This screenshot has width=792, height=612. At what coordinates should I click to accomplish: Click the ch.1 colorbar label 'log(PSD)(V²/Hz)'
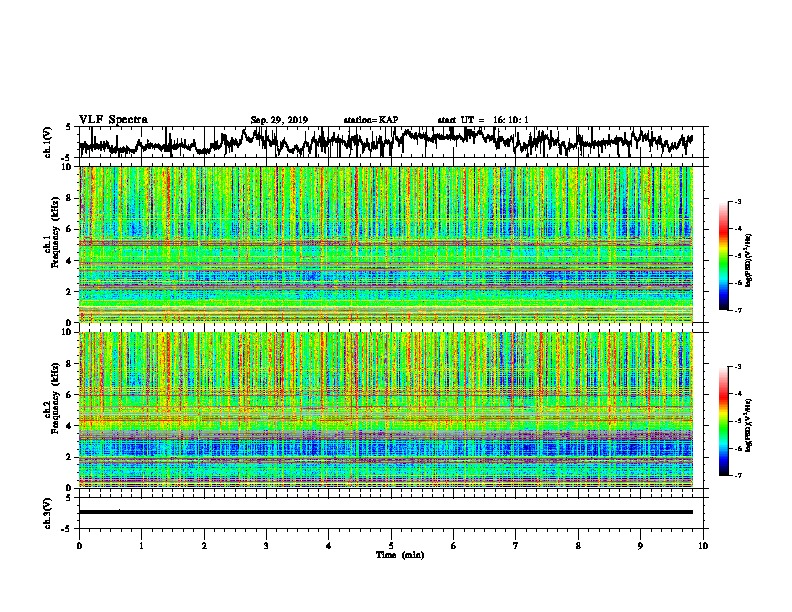[748, 260]
